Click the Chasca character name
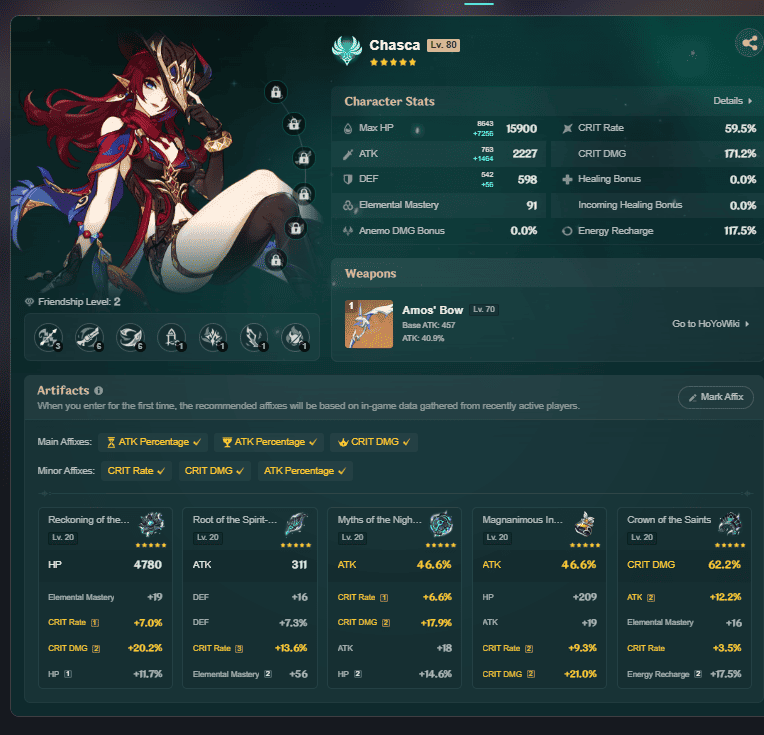The width and height of the screenshot is (764, 735). click(x=395, y=45)
